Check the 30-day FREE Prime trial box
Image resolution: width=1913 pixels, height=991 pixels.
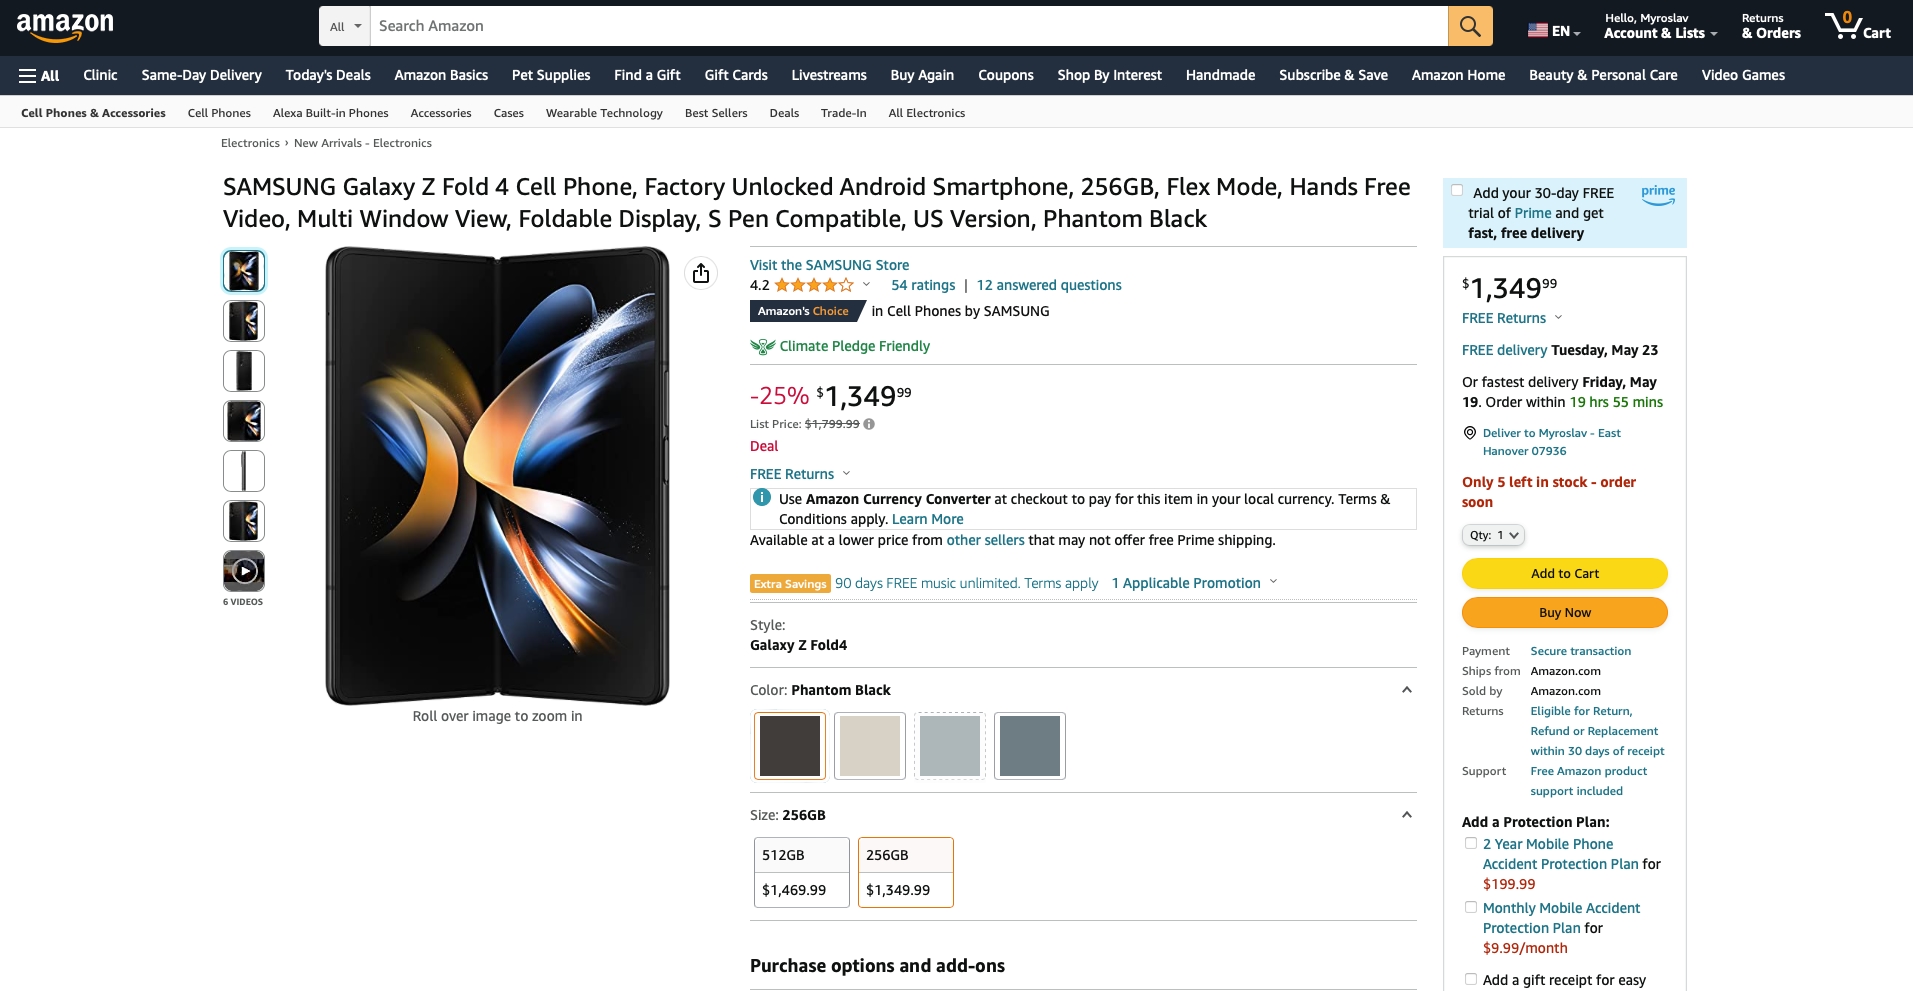(1457, 191)
